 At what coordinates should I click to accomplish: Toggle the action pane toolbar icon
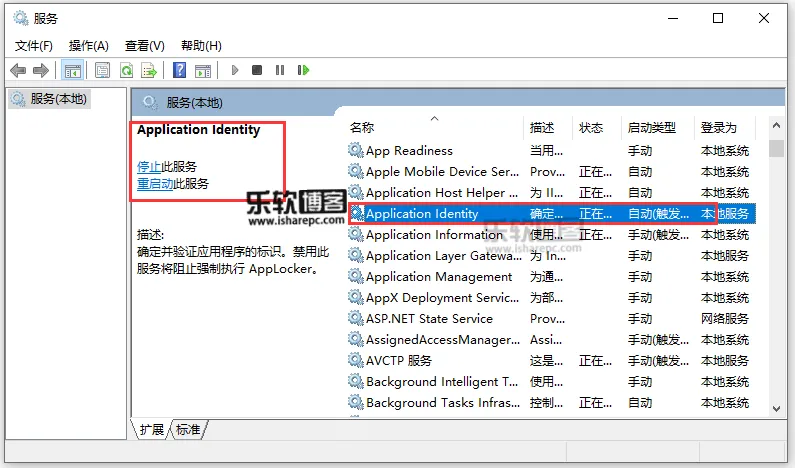pos(203,70)
